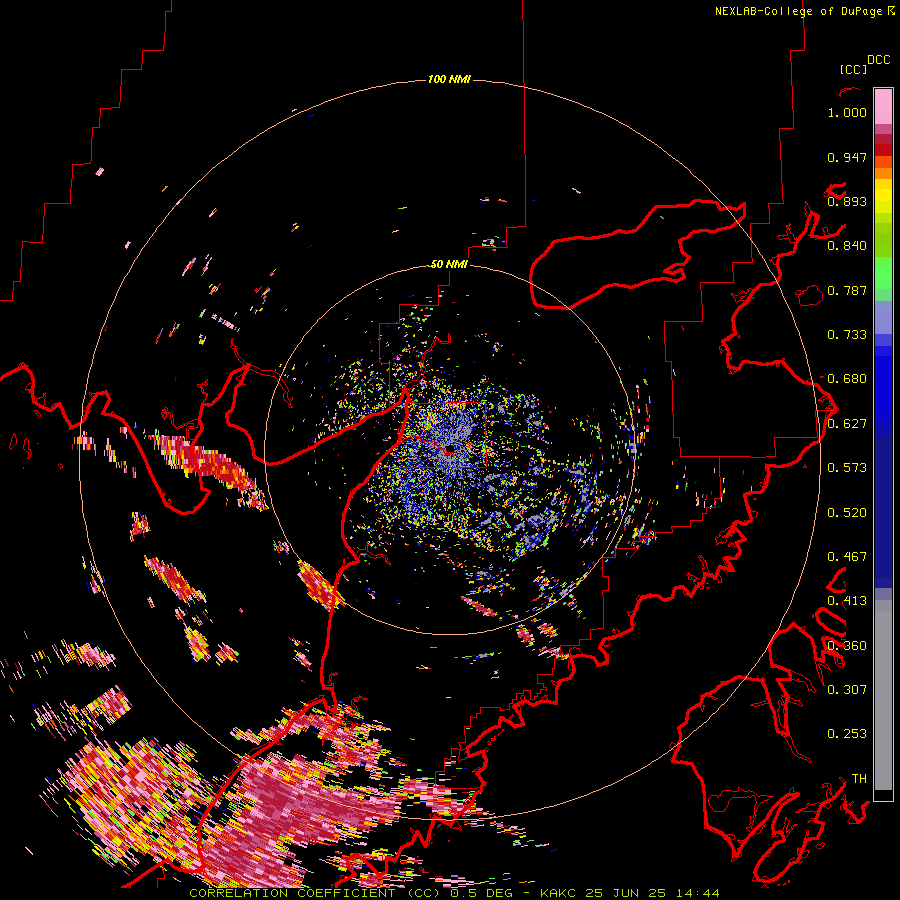Select the 50 NMI range ring label
Image resolution: width=900 pixels, height=900 pixels.
coord(449,264)
